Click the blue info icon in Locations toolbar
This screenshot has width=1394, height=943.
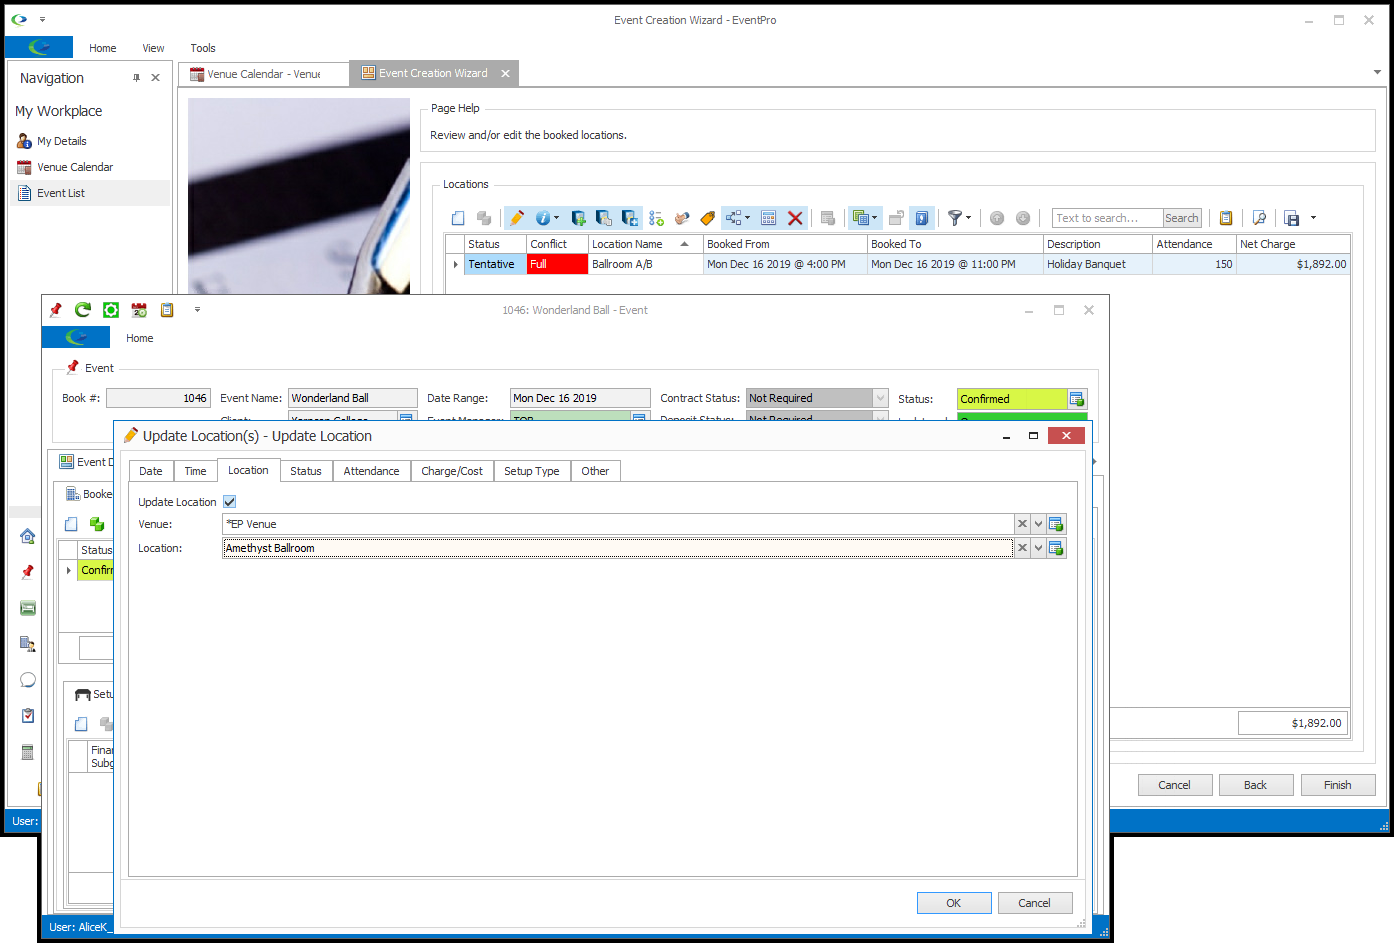pos(542,218)
